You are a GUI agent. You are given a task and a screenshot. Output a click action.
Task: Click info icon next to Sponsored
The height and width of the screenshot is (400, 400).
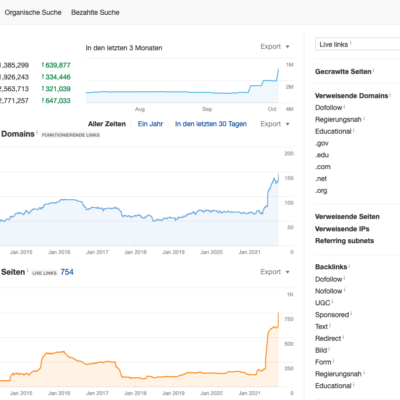click(351, 313)
